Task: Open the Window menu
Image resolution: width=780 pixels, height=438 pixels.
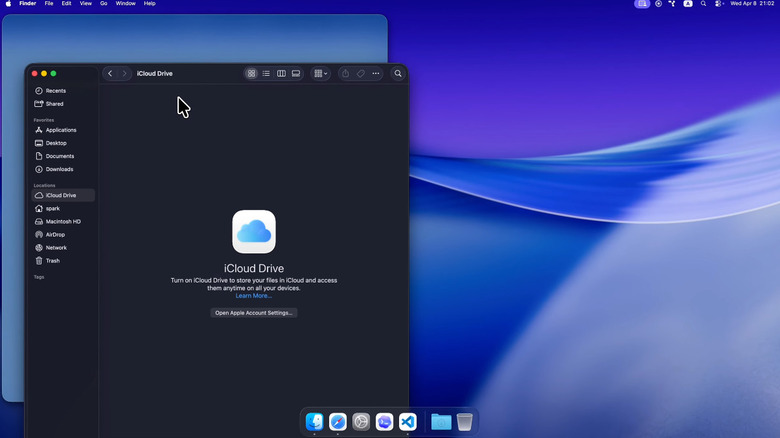Action: tap(125, 3)
